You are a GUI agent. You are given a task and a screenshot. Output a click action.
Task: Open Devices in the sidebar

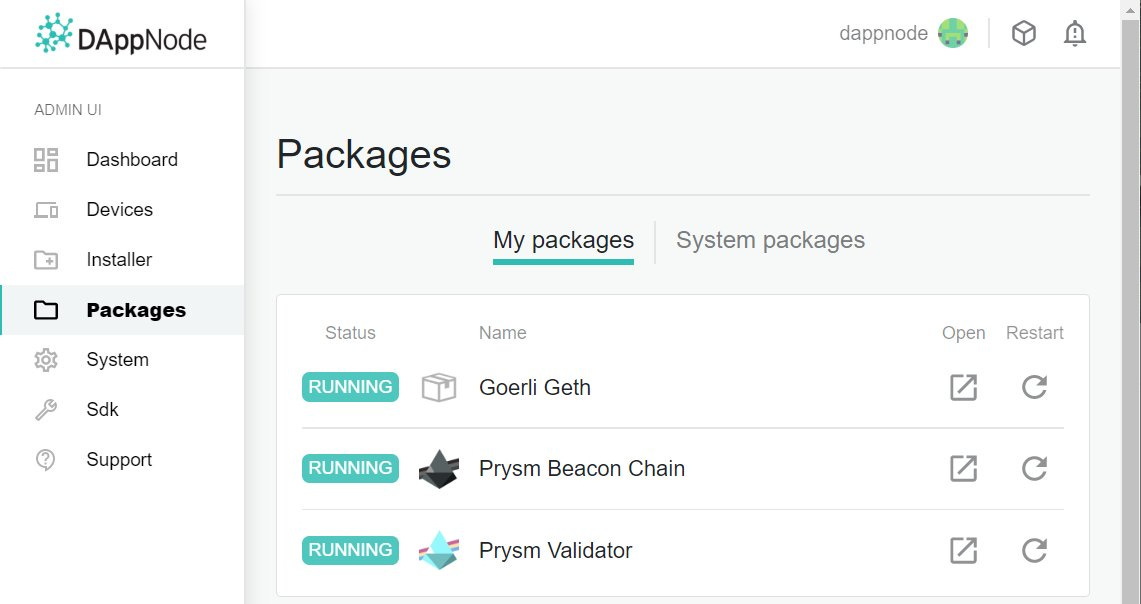pyautogui.click(x=122, y=210)
